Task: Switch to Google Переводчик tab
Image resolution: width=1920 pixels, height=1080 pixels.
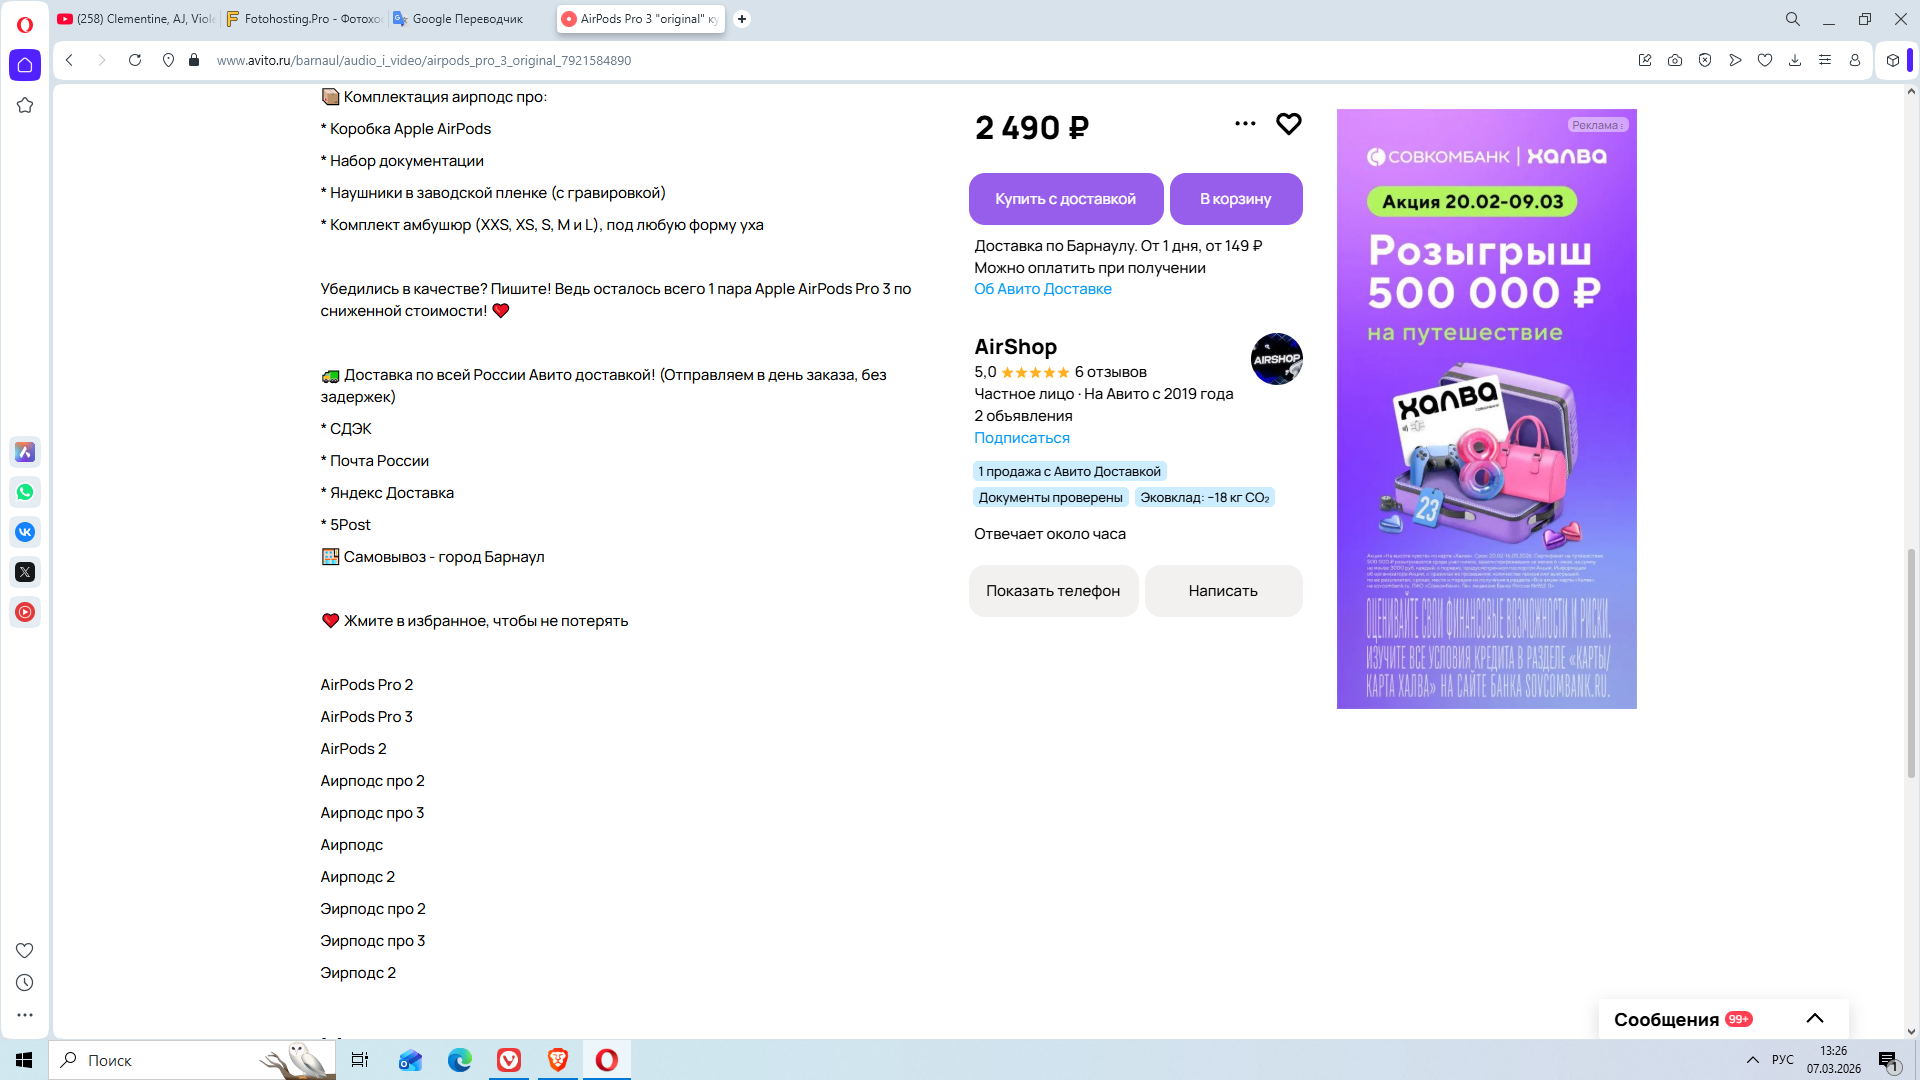Action: point(466,19)
